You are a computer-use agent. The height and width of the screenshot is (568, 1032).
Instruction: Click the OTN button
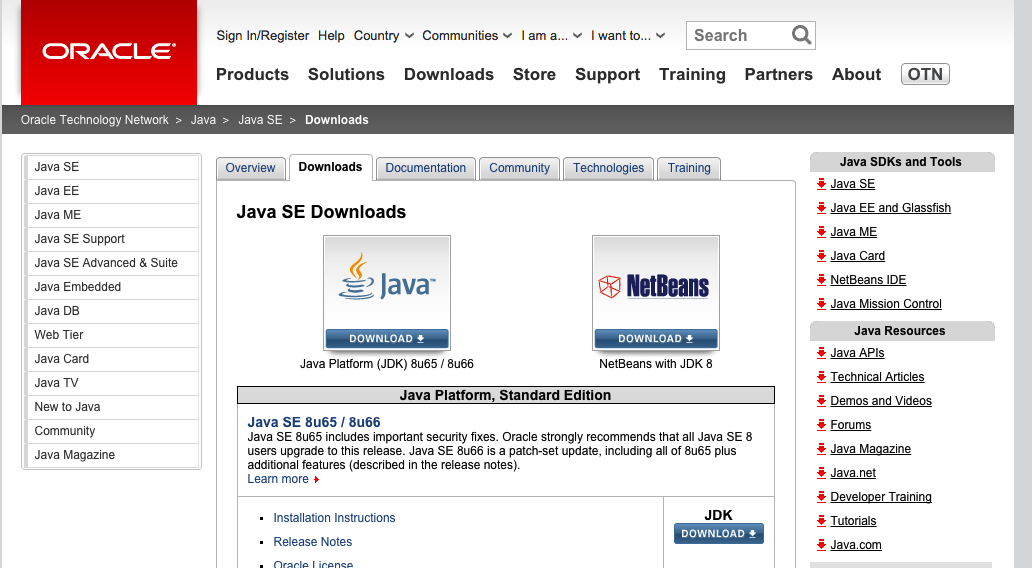[925, 74]
